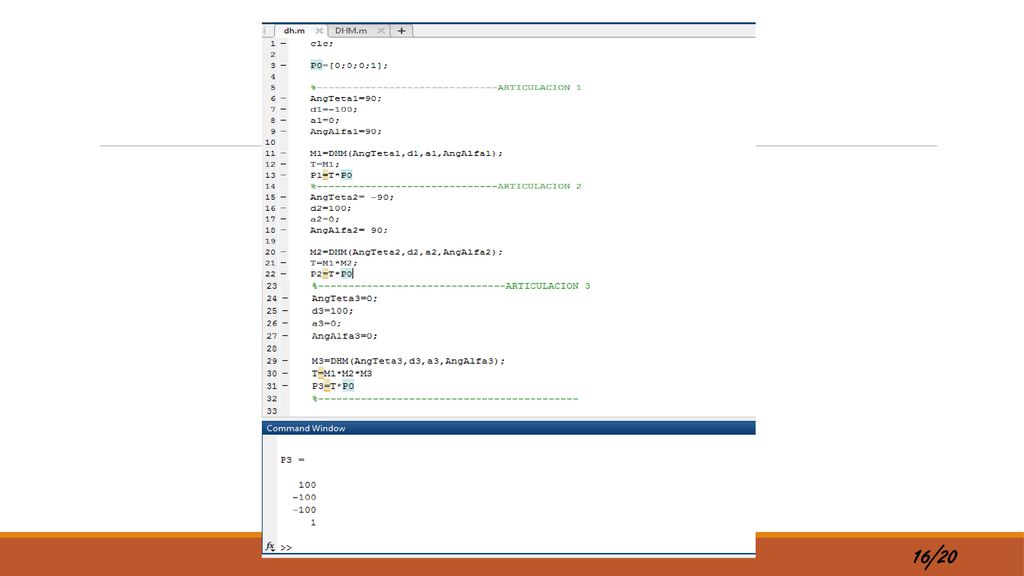The width and height of the screenshot is (1024, 576).
Task: Click the line 'M3=DHM(AngTeta3,d3,a3,AngAlfa3);'
Action: [x=408, y=361]
